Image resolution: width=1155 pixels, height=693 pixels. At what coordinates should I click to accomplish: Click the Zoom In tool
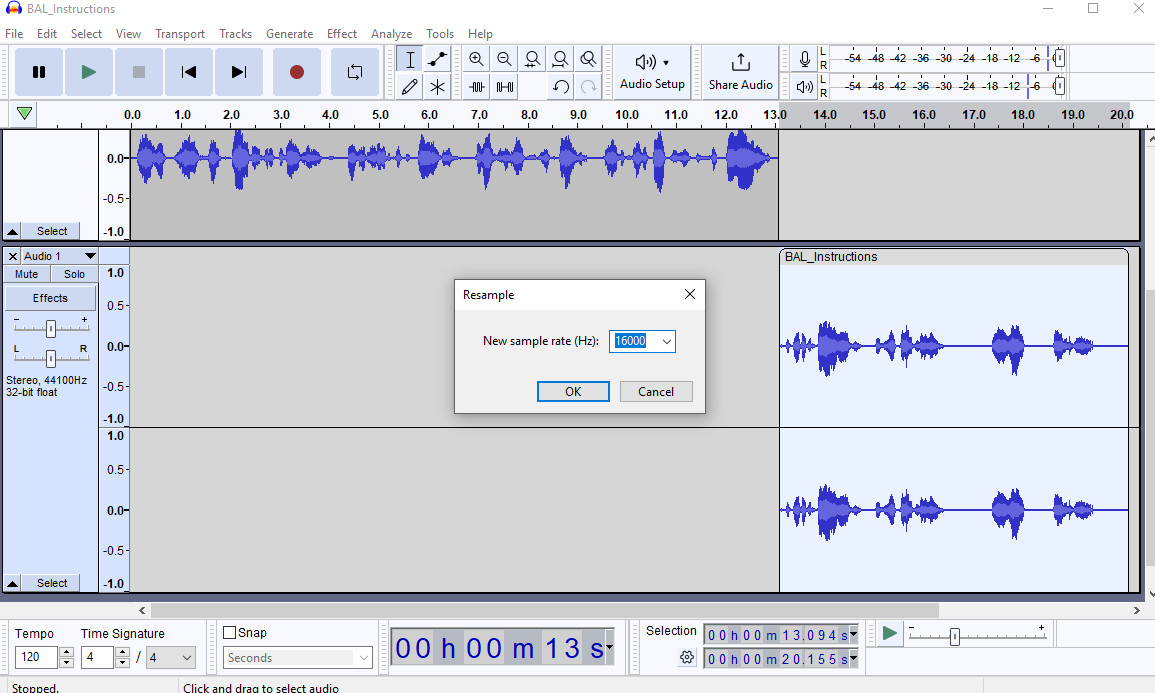(x=477, y=58)
